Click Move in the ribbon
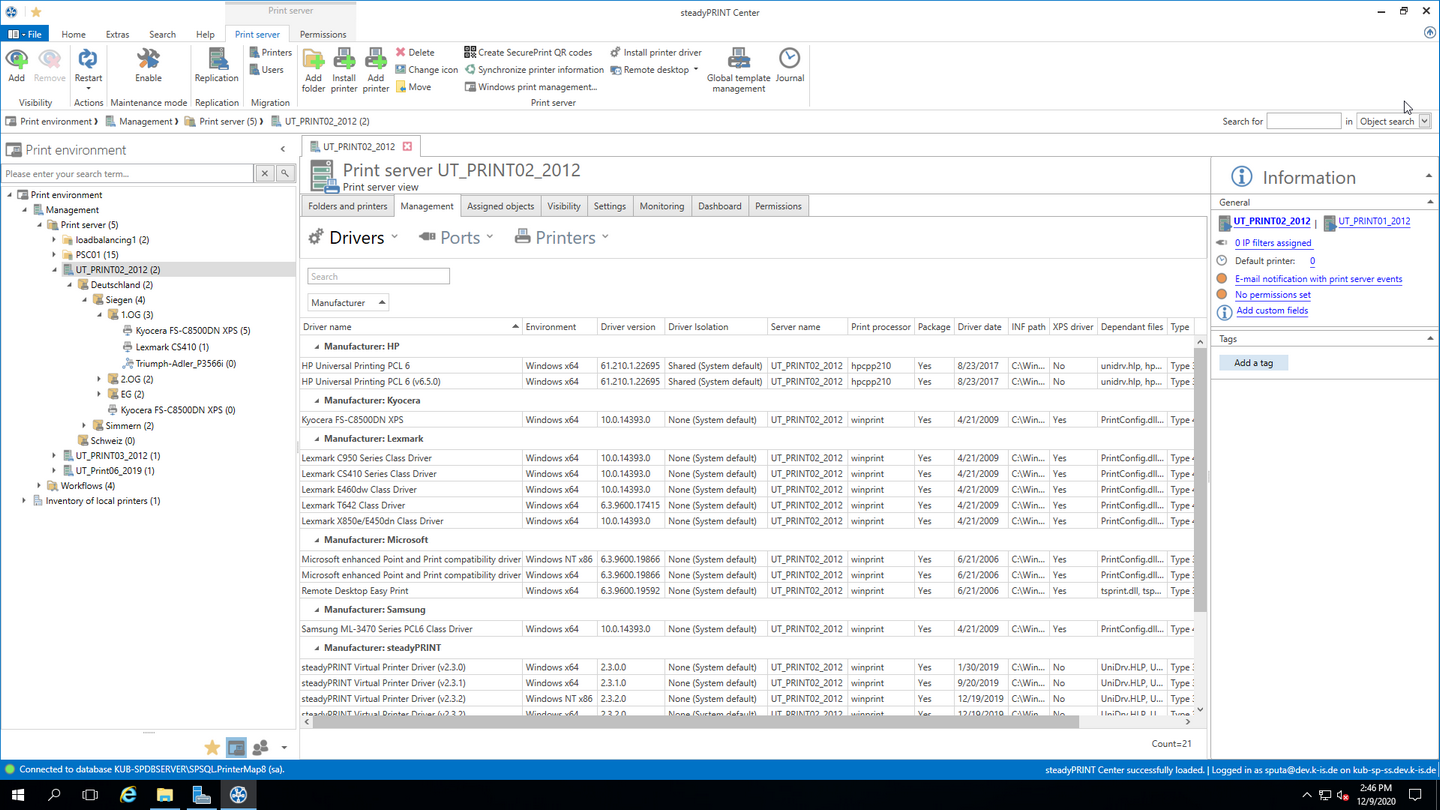 click(413, 87)
